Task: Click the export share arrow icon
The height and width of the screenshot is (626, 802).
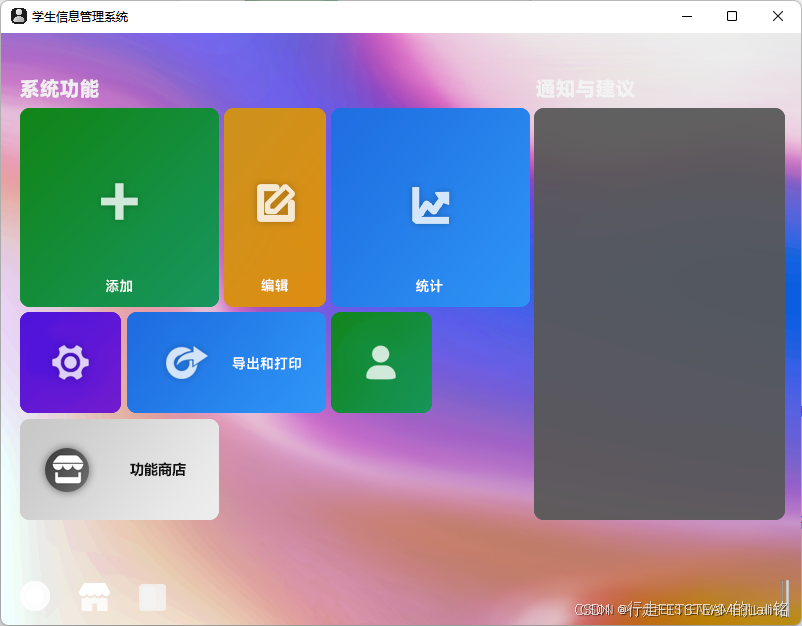Action: (x=186, y=362)
